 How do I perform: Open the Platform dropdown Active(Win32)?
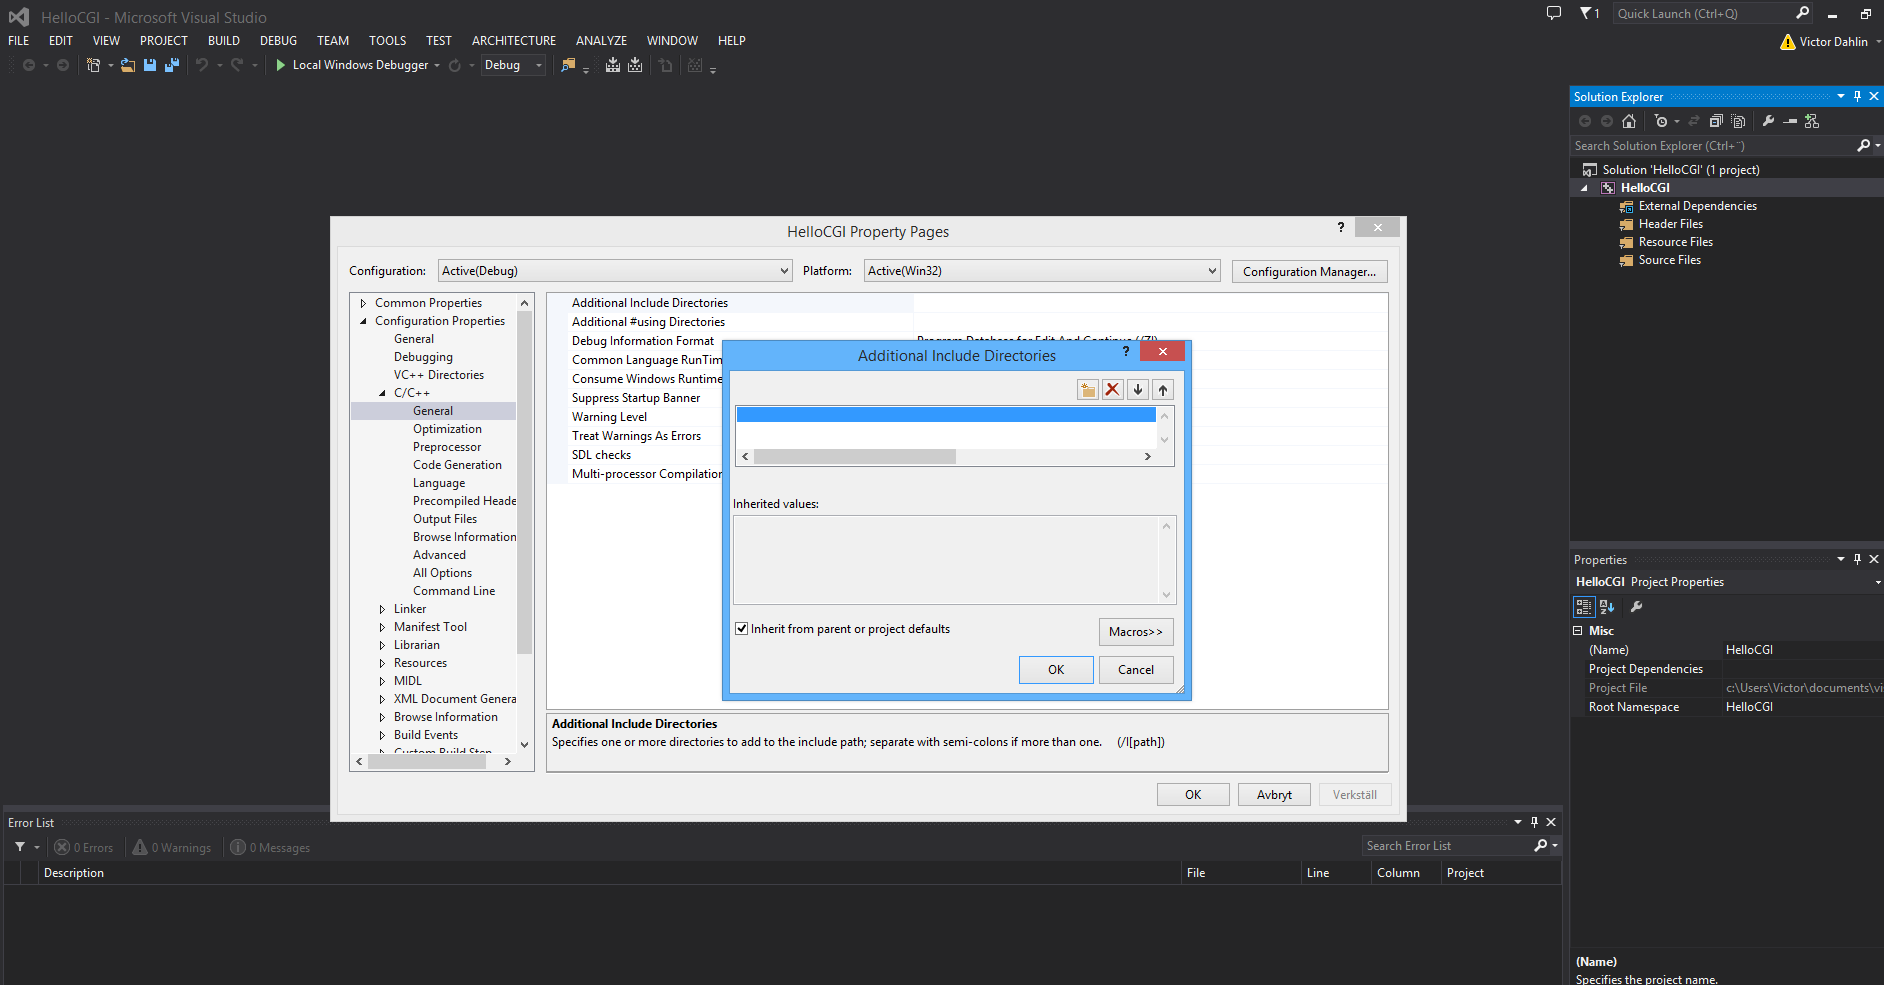tap(1042, 271)
